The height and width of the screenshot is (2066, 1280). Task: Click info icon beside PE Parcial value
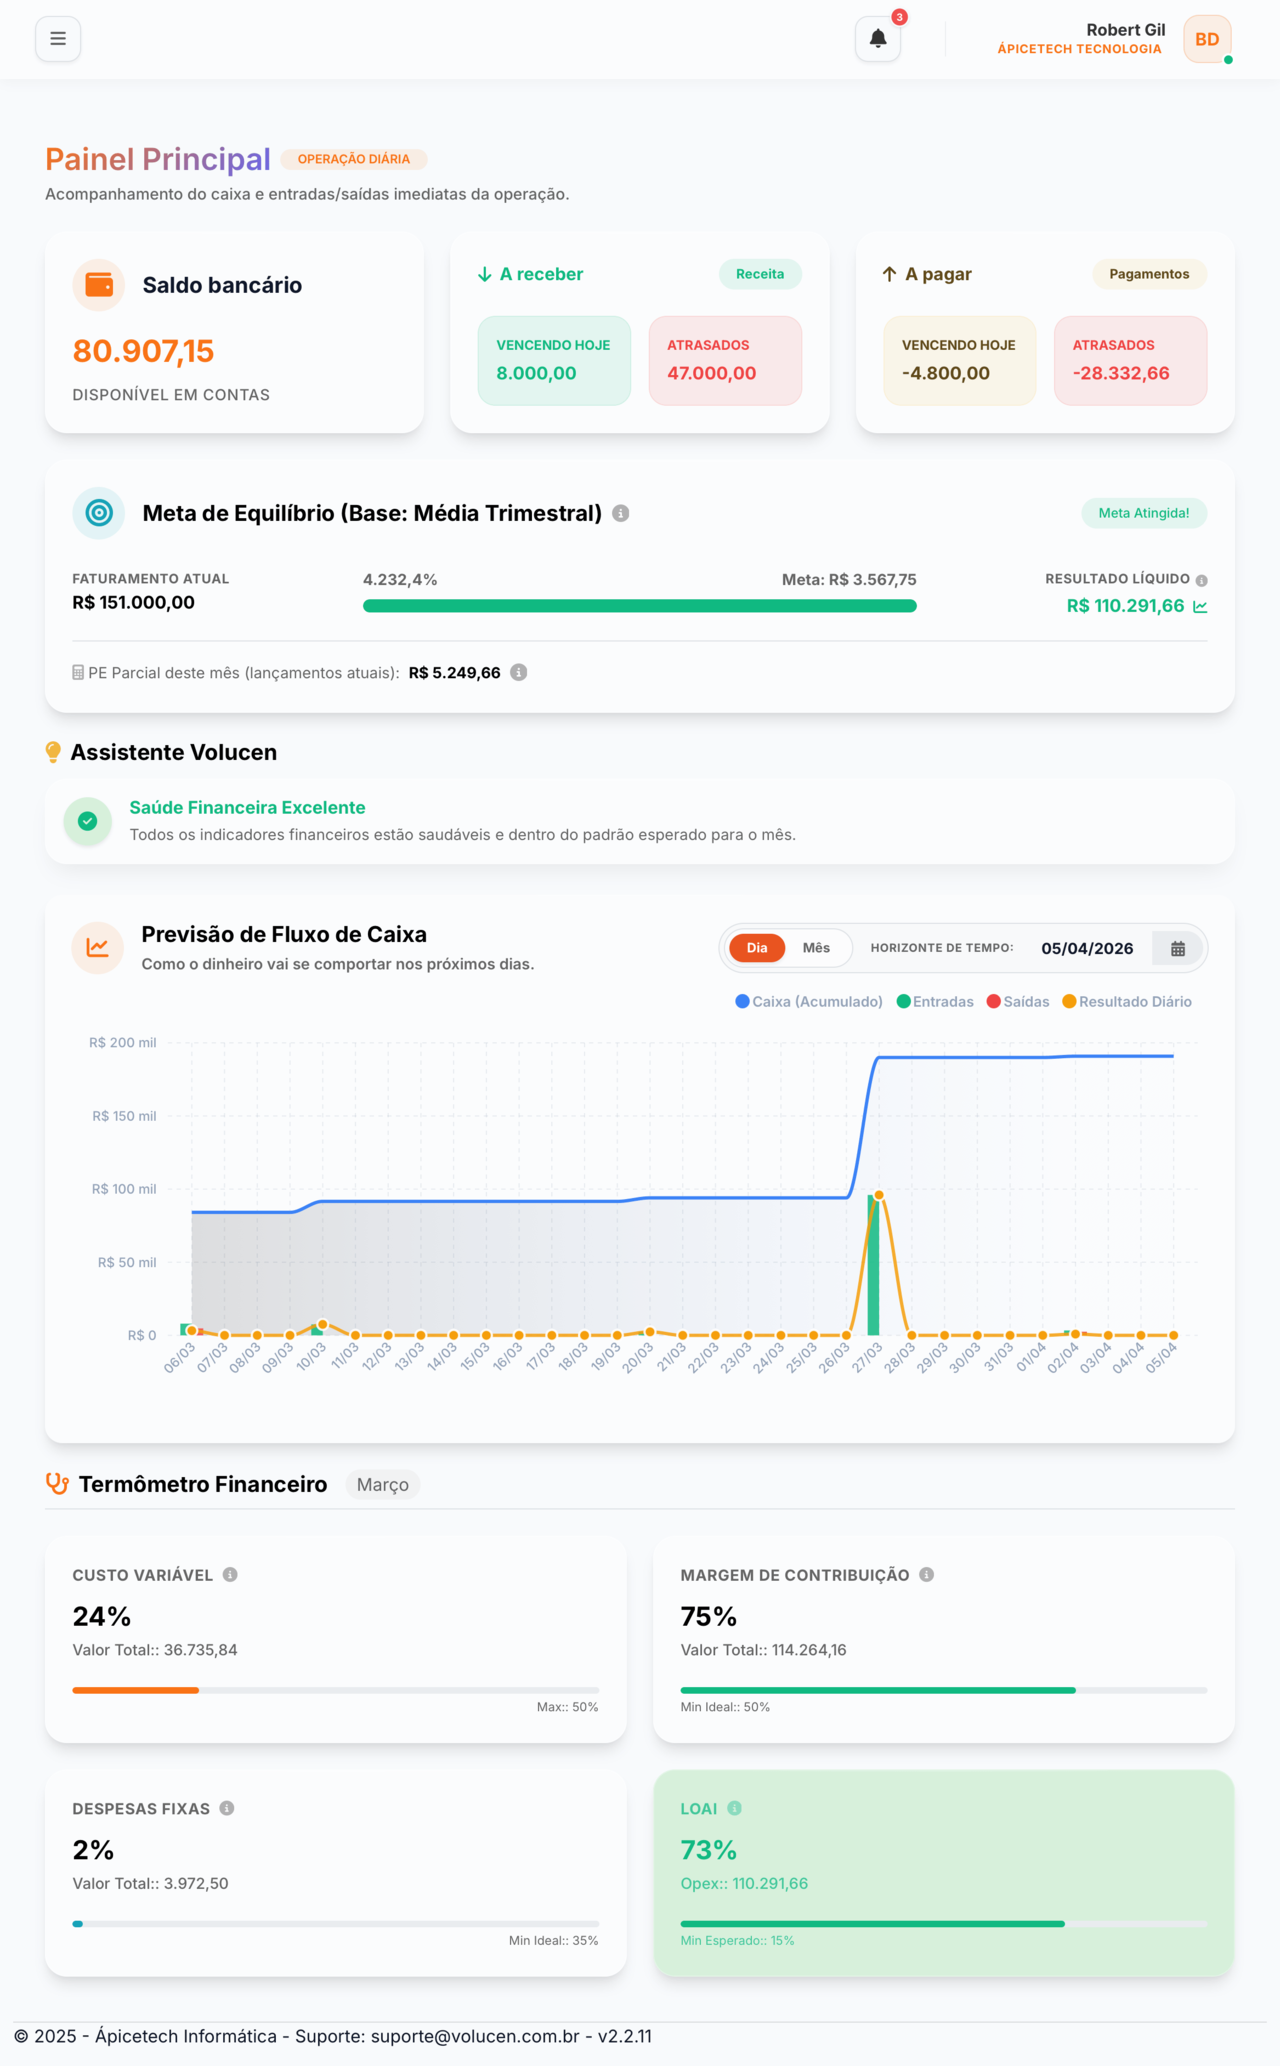coord(519,673)
